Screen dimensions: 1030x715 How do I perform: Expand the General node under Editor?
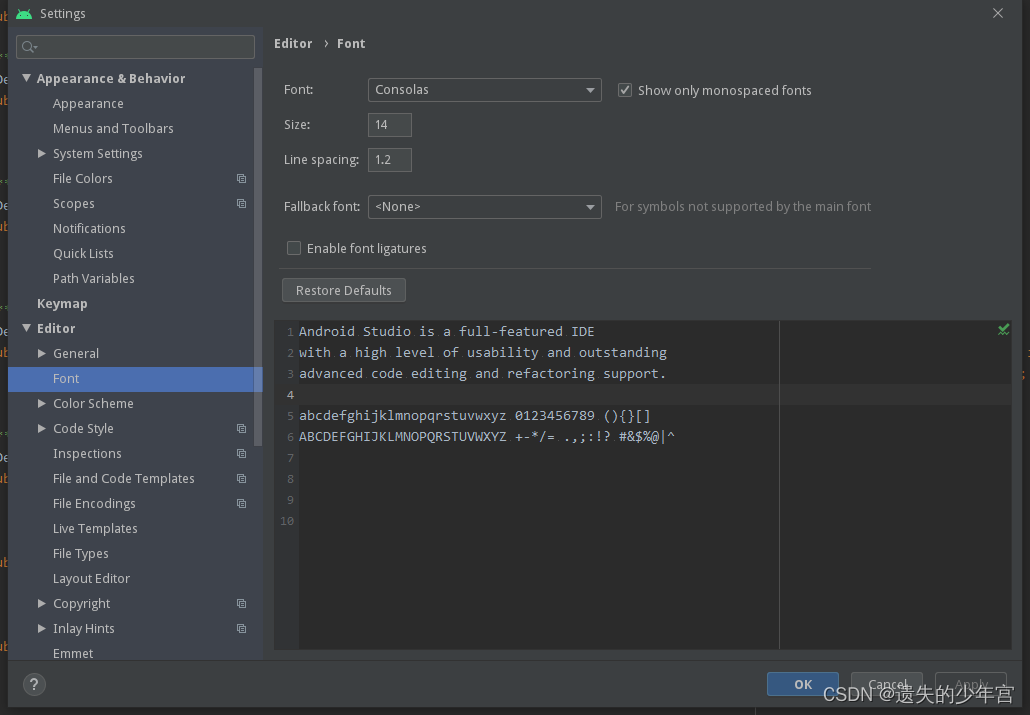(x=42, y=353)
